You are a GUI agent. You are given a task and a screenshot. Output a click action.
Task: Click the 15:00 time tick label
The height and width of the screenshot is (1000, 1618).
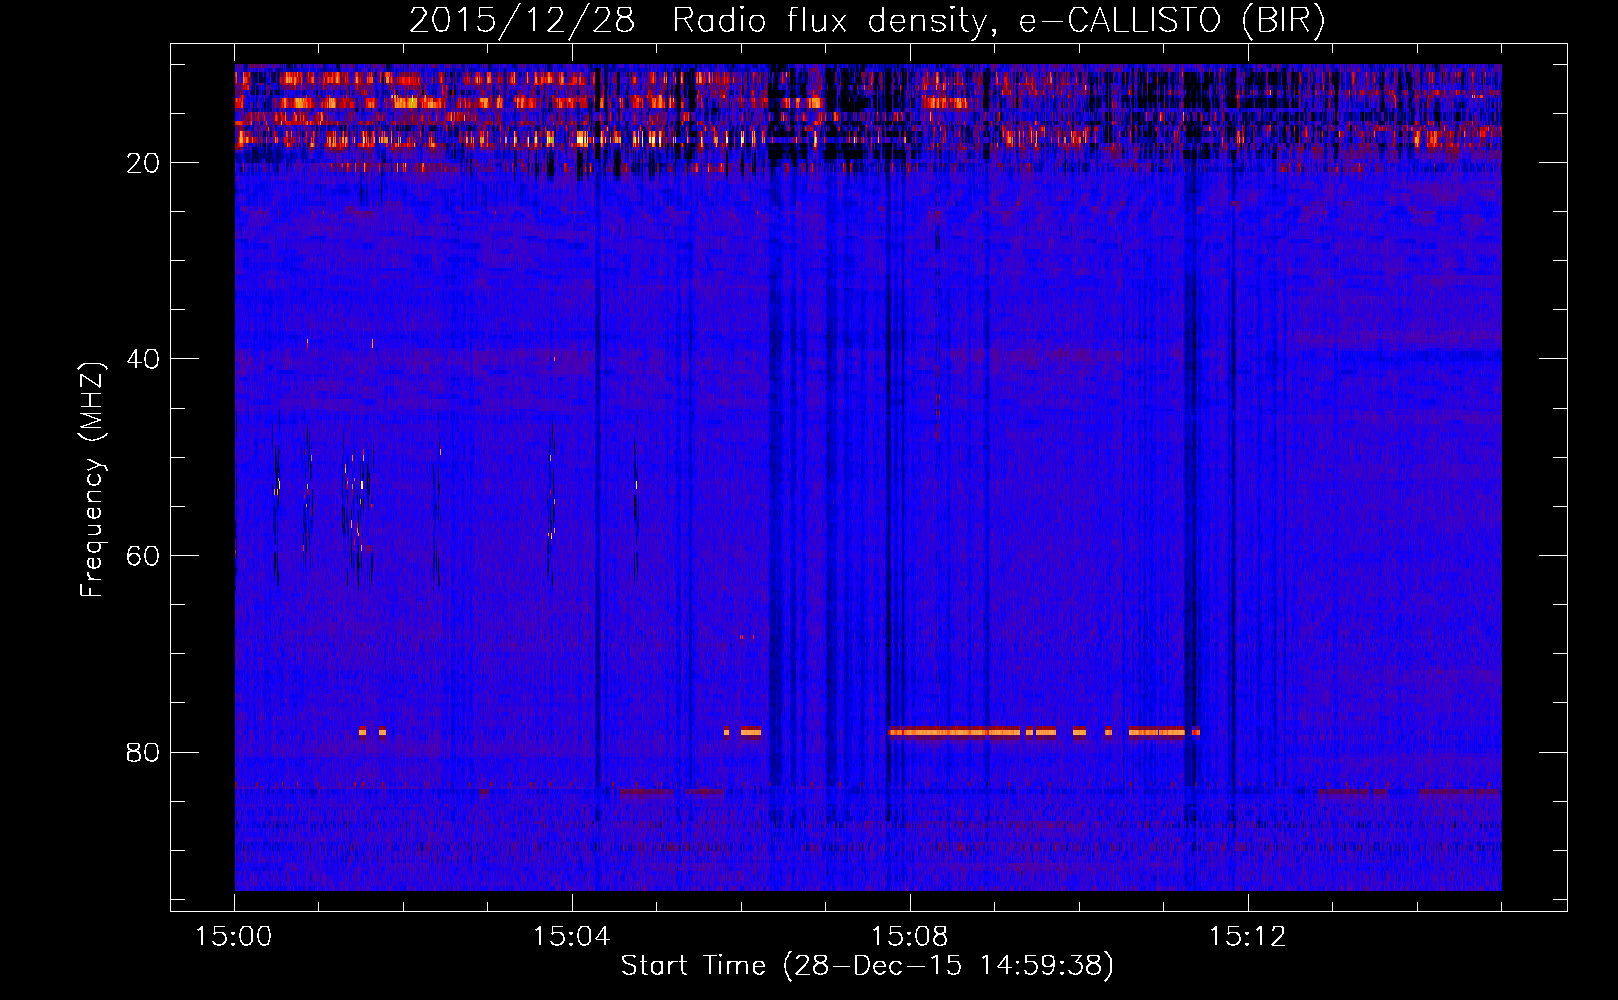[234, 937]
